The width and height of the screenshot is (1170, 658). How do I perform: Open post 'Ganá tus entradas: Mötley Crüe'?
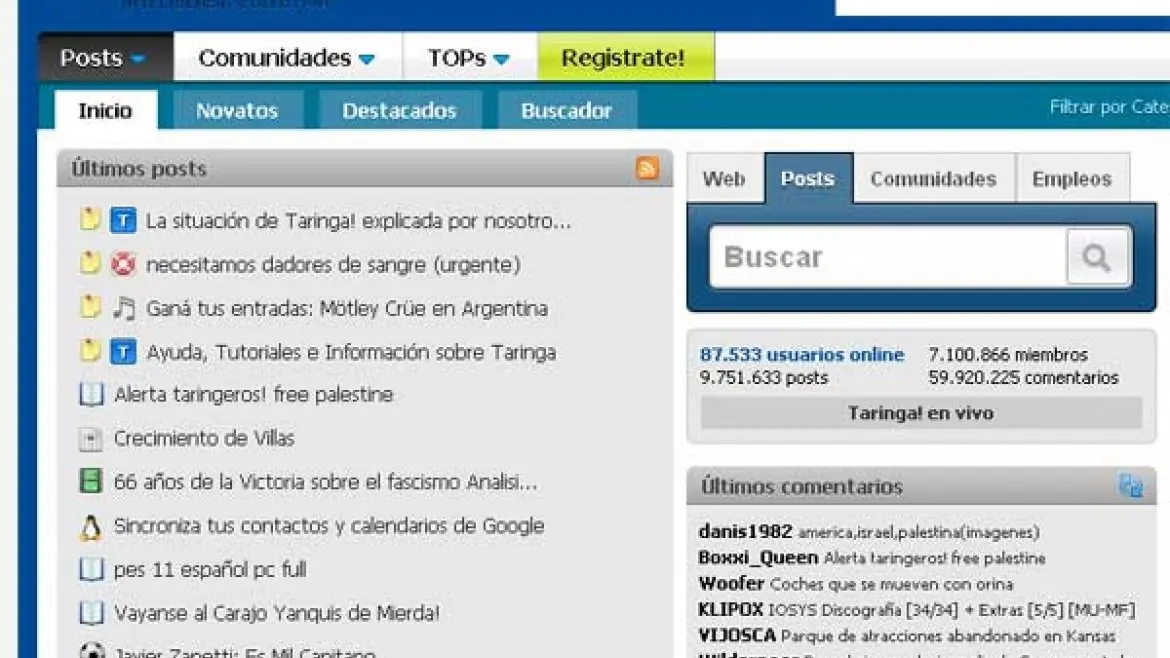point(347,308)
